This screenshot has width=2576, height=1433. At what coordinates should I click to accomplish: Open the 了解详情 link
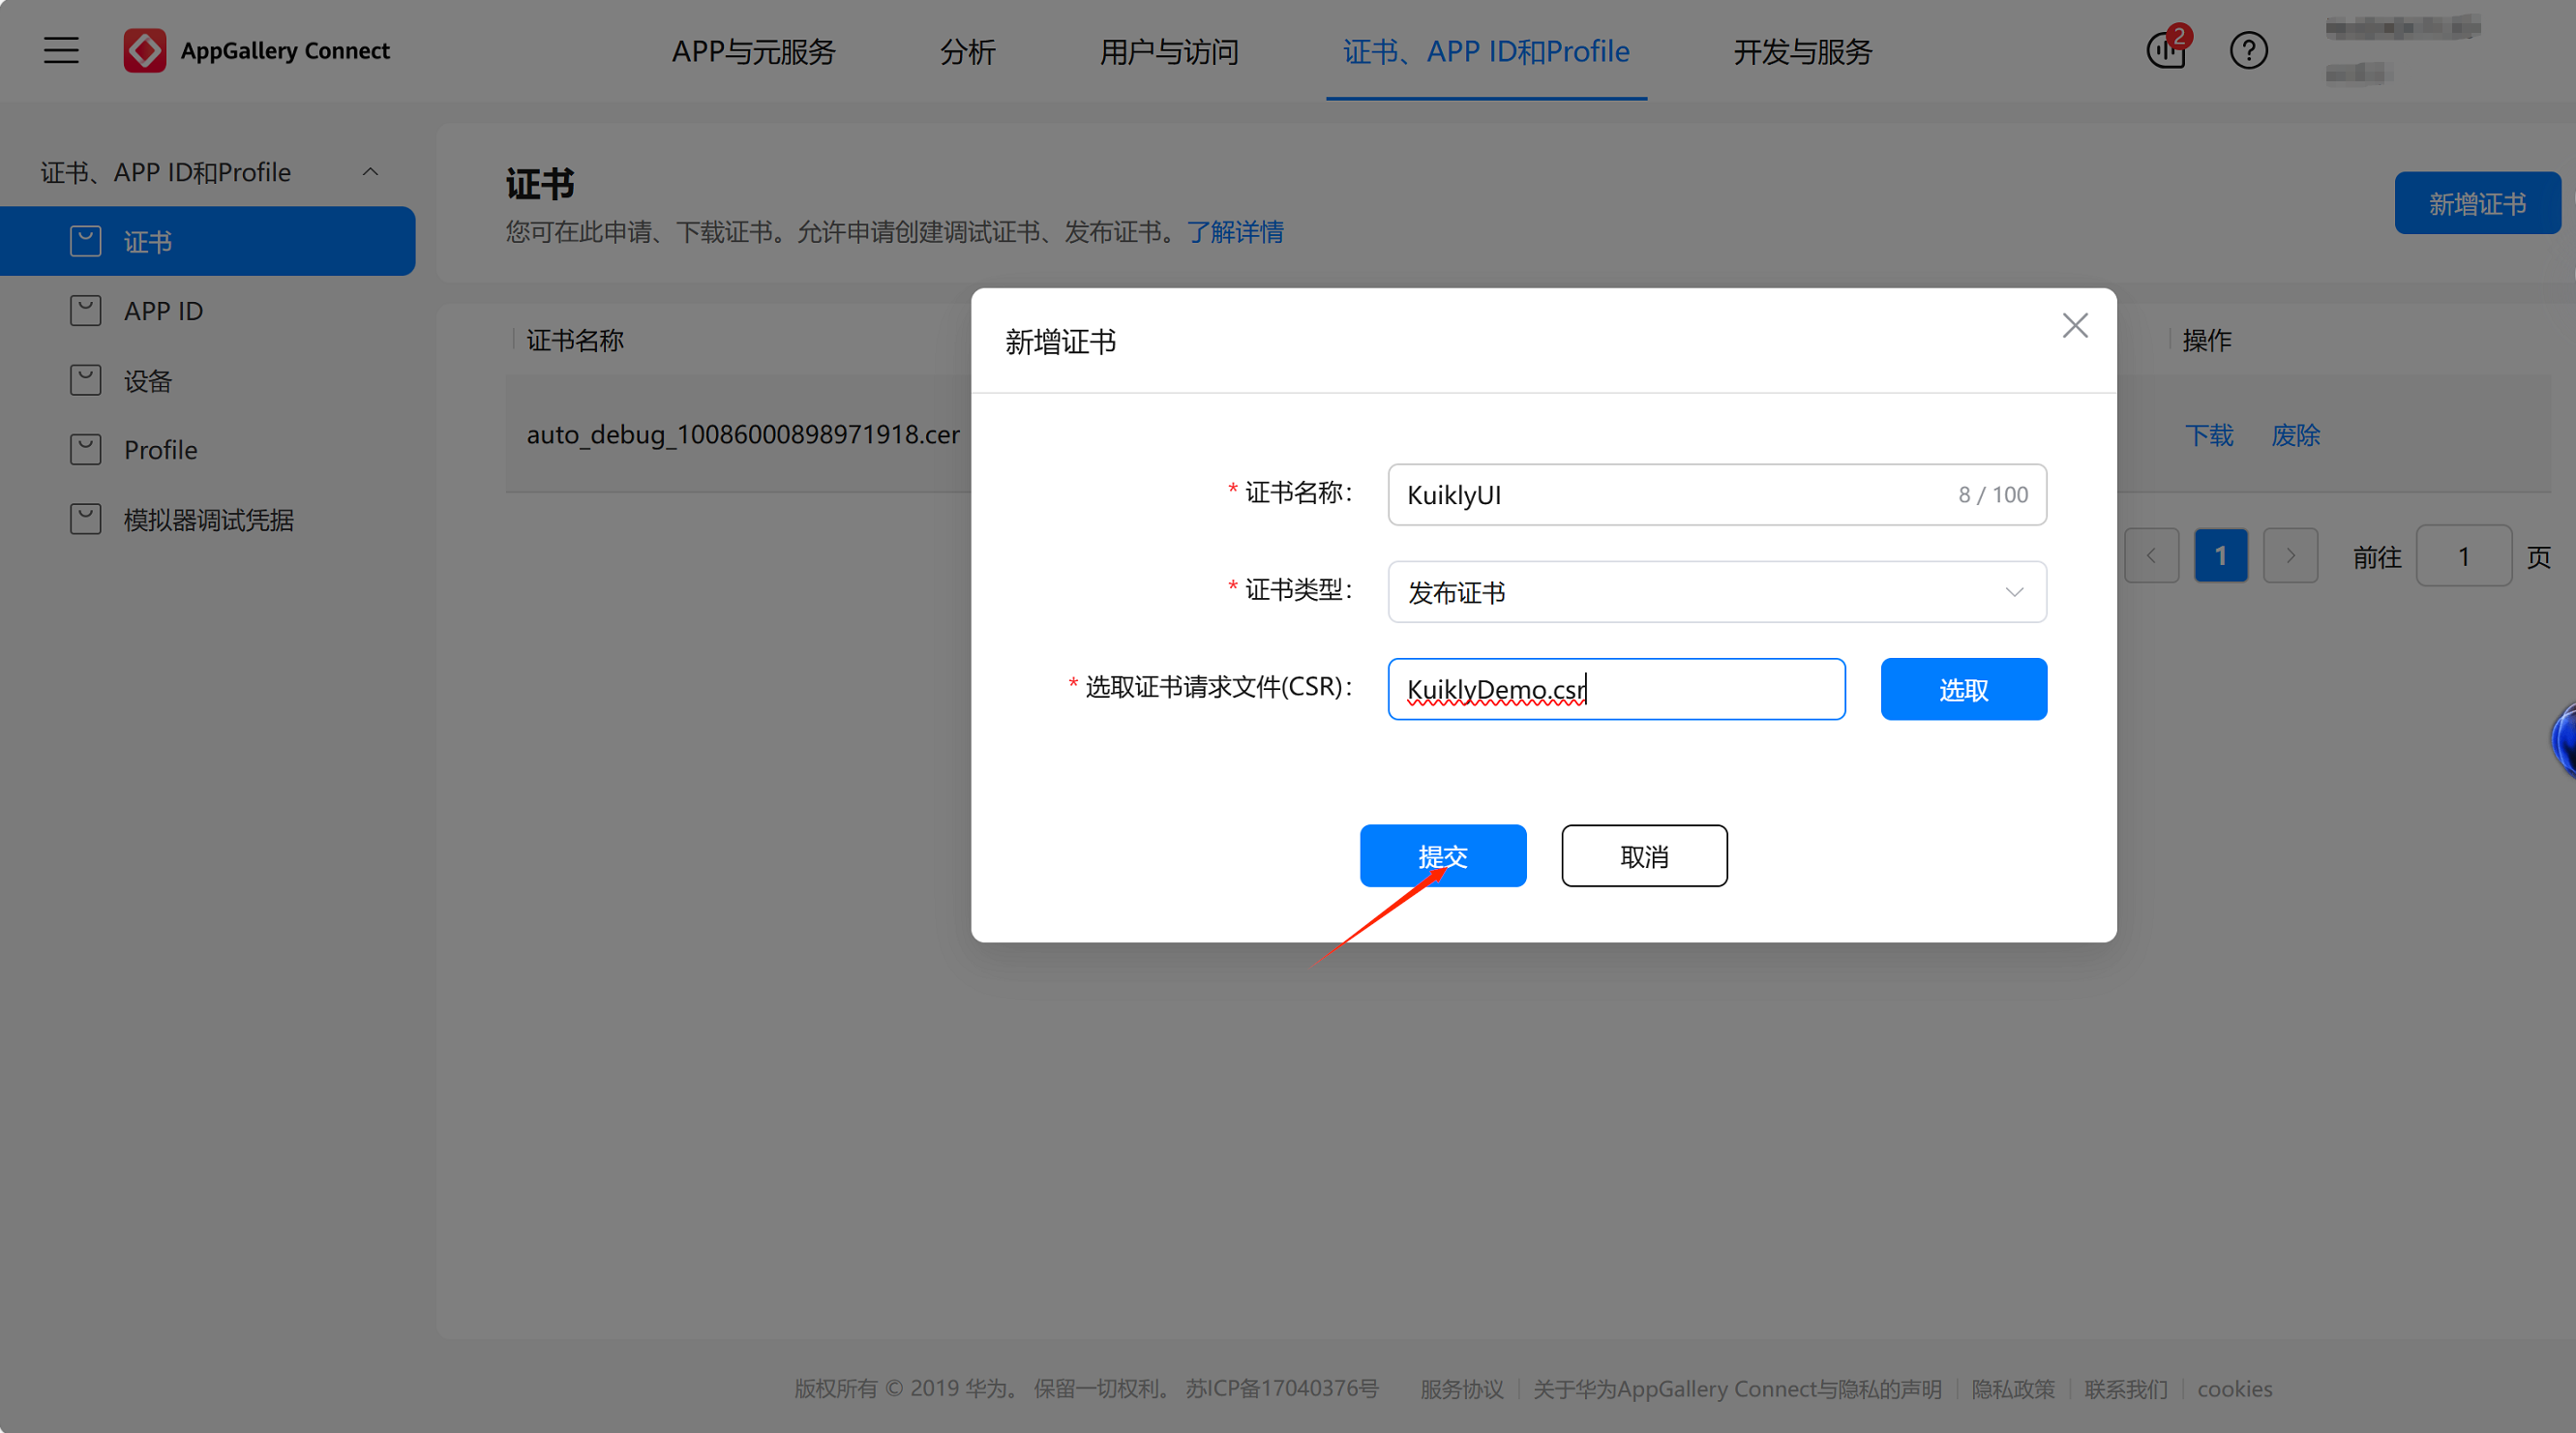1235,232
